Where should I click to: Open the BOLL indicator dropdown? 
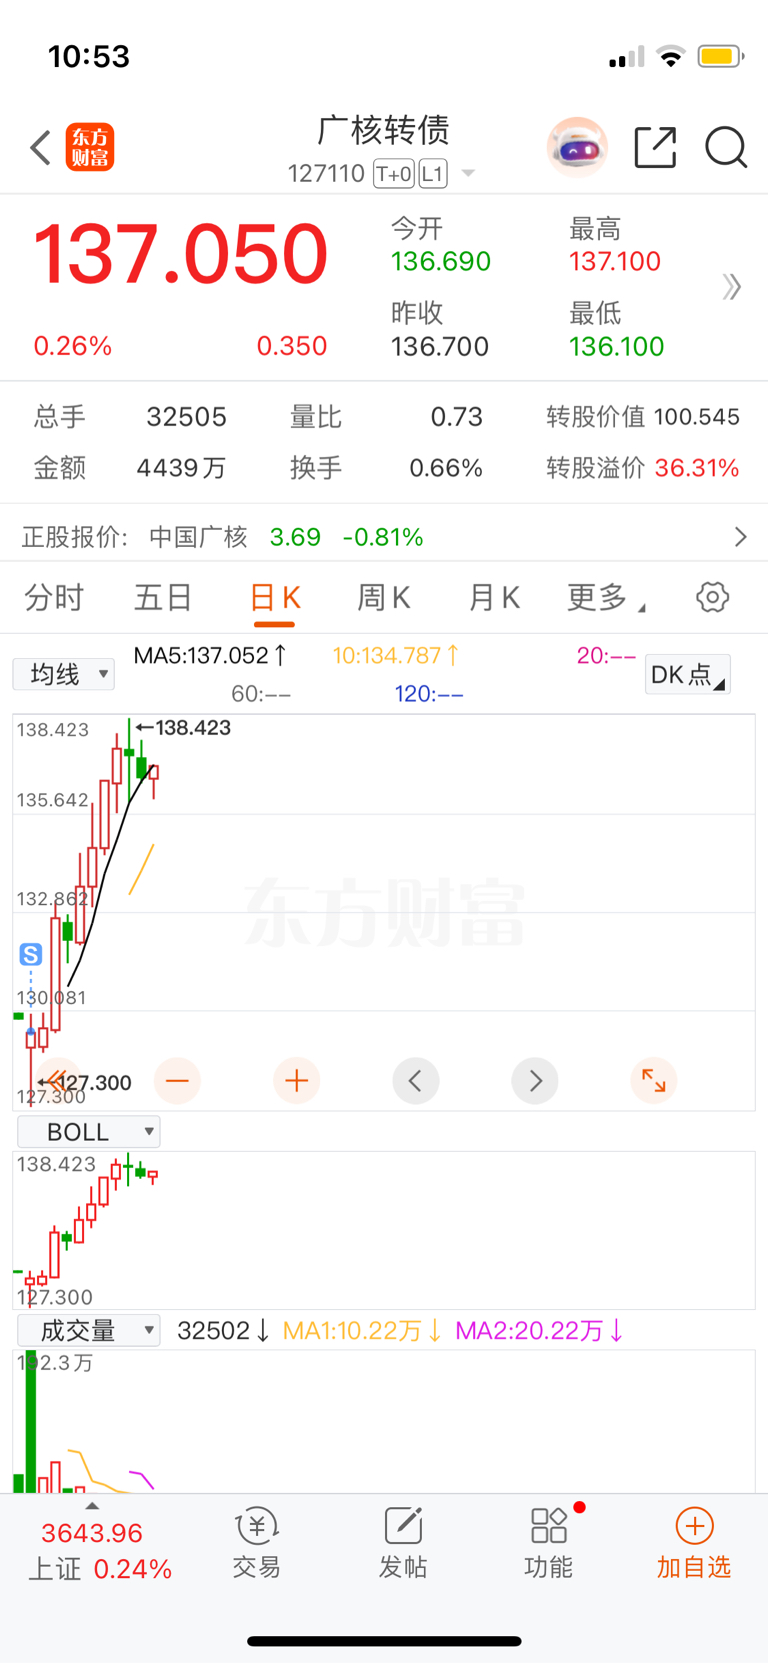[89, 1132]
